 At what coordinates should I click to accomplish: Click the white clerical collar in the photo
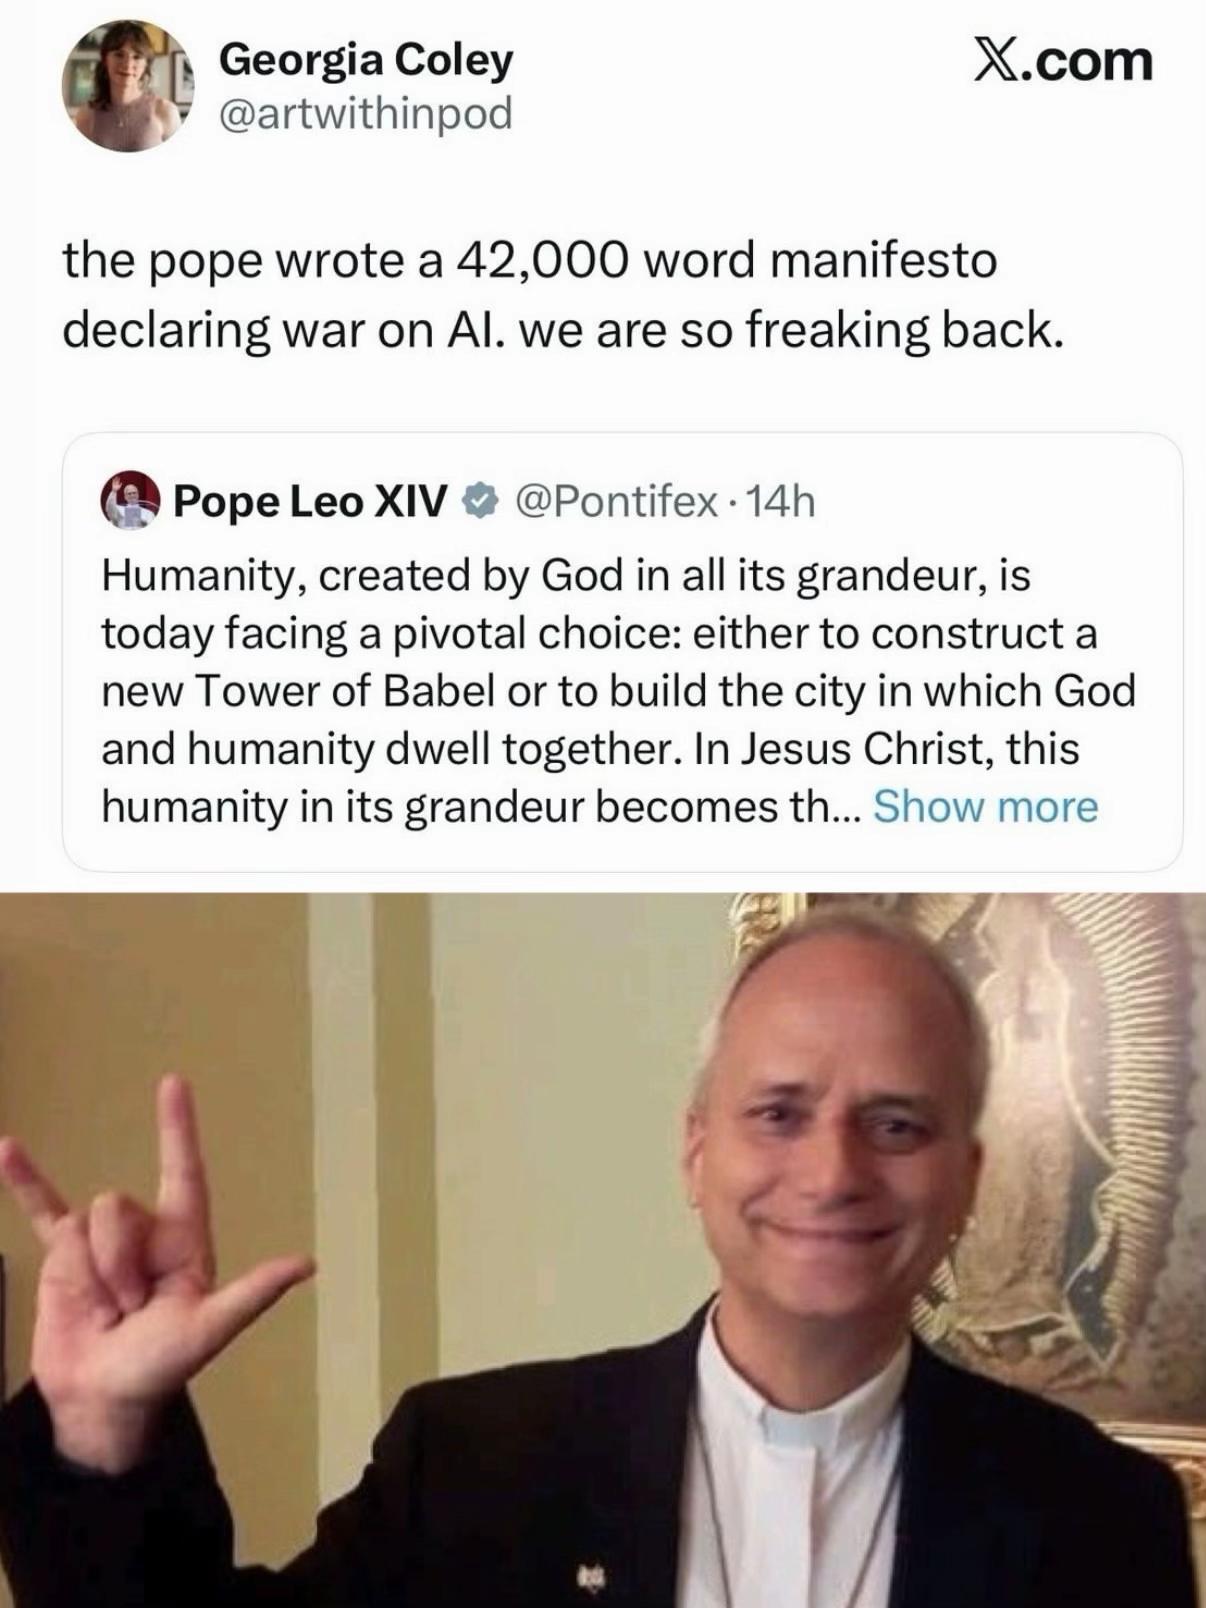coord(800,1400)
